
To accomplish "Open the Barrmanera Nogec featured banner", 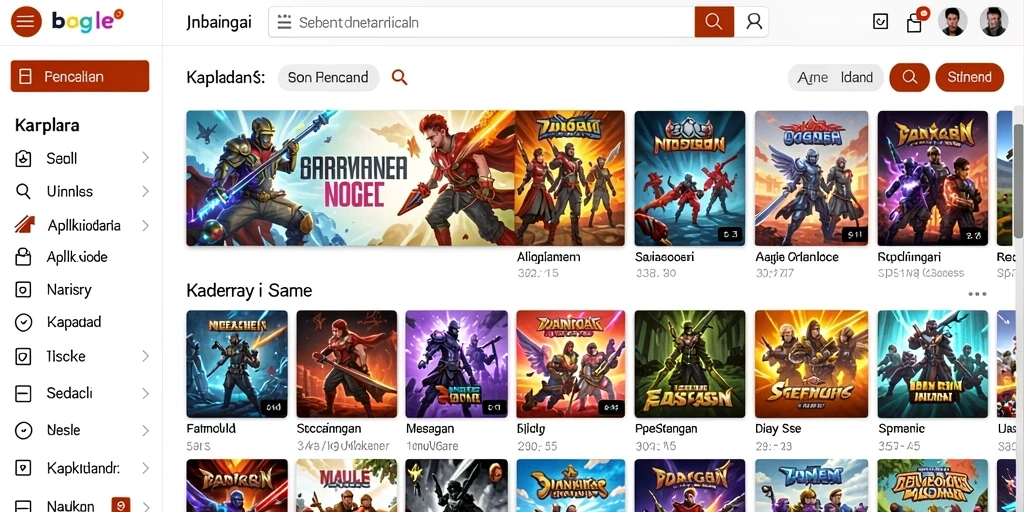I will click(x=351, y=178).
